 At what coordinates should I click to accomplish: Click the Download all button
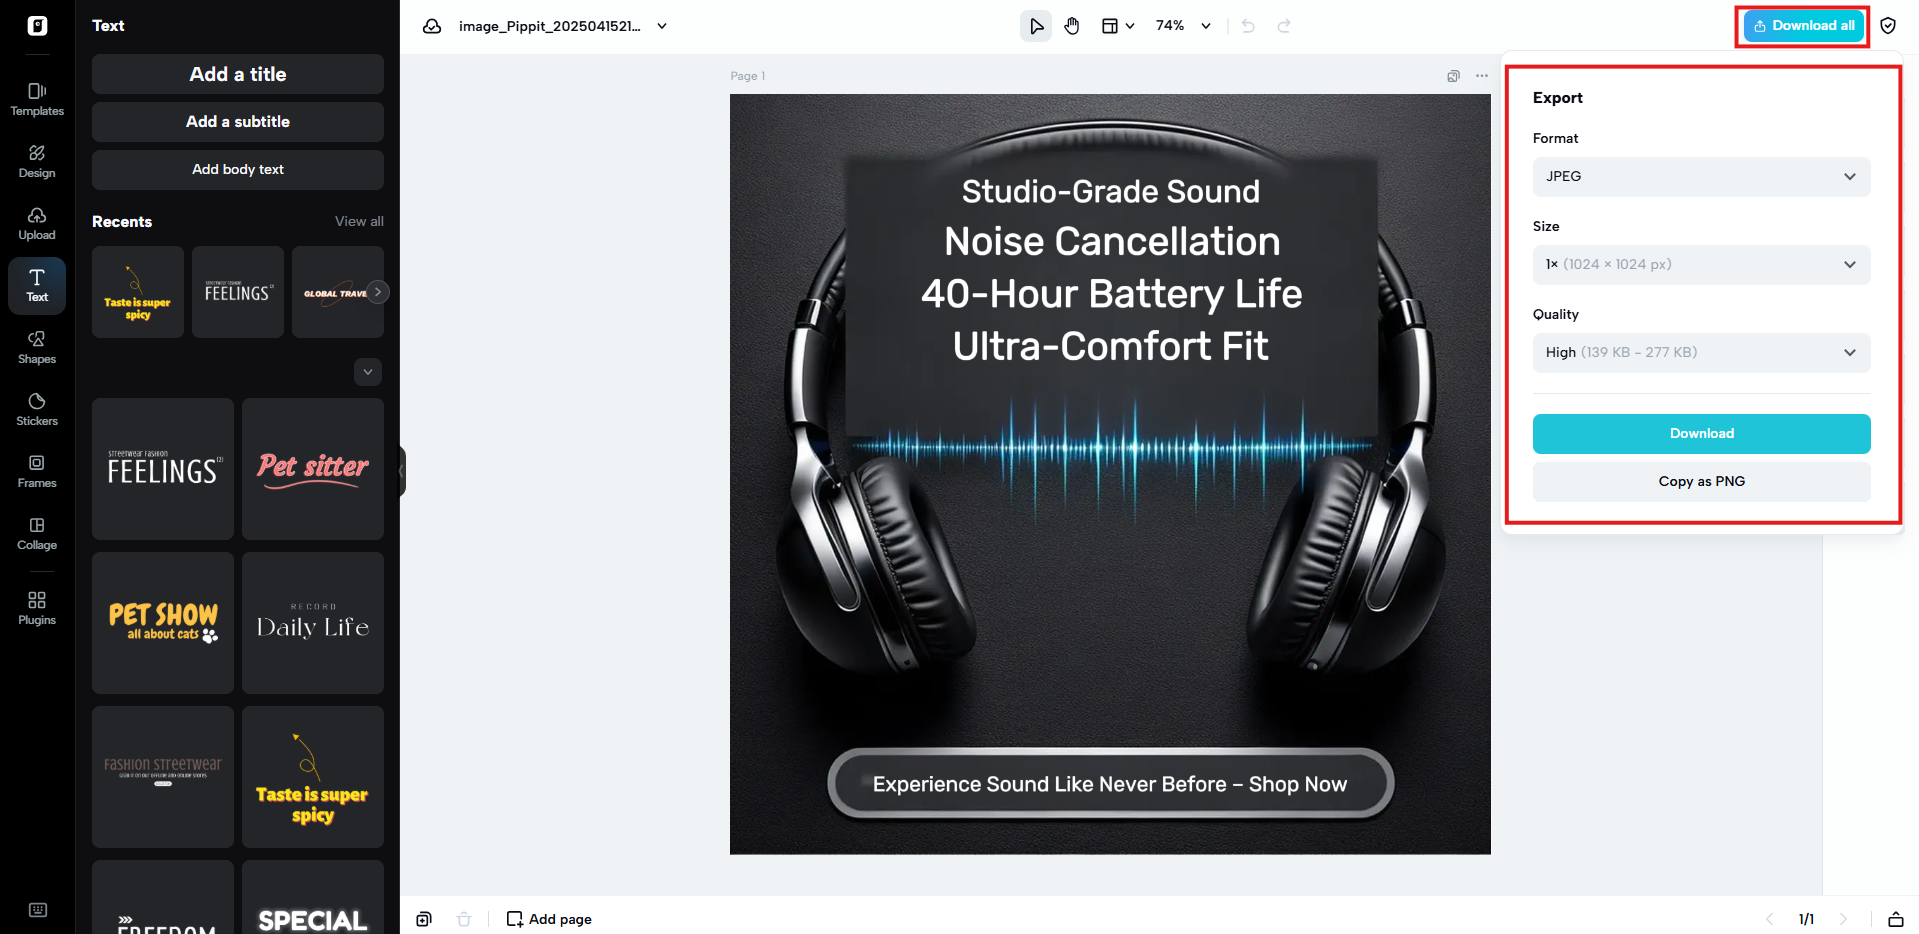pos(1802,25)
